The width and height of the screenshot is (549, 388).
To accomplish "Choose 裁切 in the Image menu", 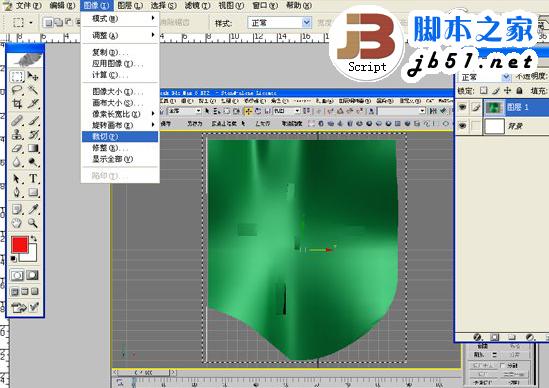I will click(x=120, y=137).
